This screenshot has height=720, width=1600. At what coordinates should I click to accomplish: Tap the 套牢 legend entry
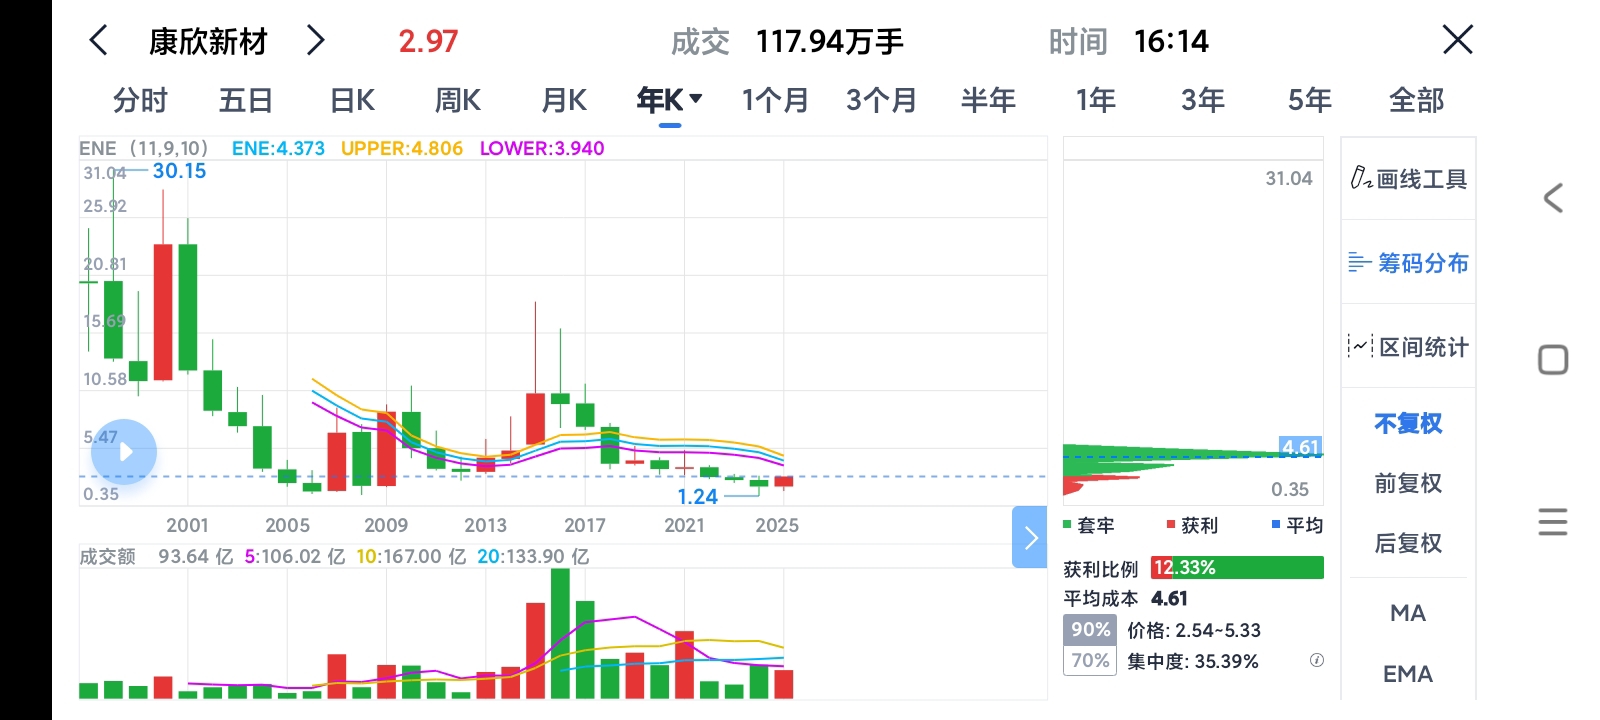tap(1089, 525)
